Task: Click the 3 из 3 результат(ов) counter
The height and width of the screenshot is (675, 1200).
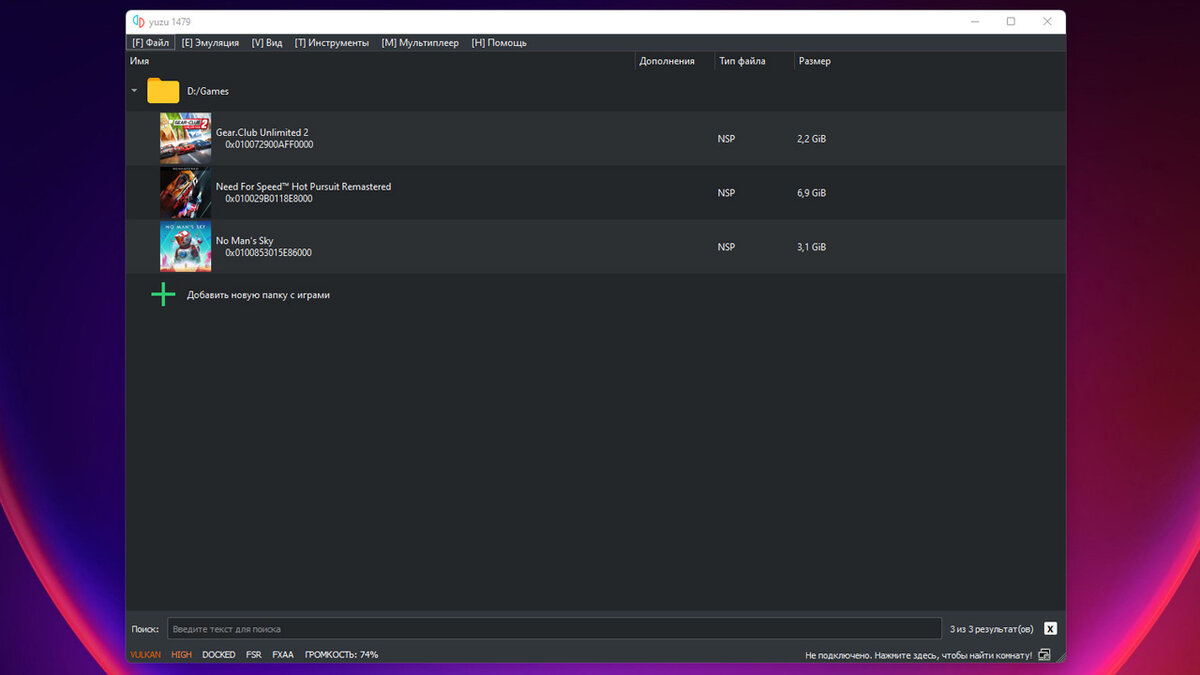Action: click(992, 629)
